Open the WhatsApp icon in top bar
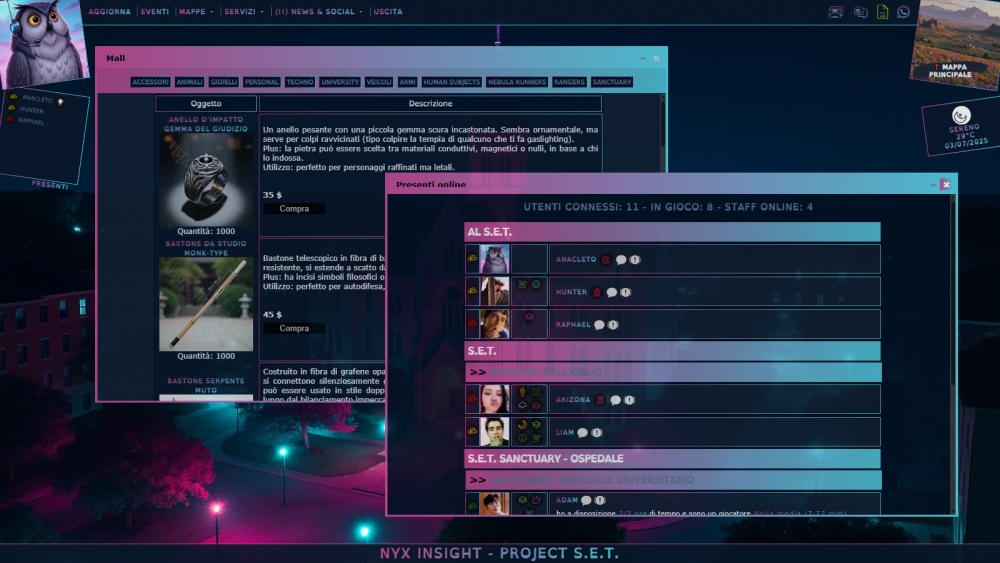Viewport: 1000px width, 563px height. [903, 12]
